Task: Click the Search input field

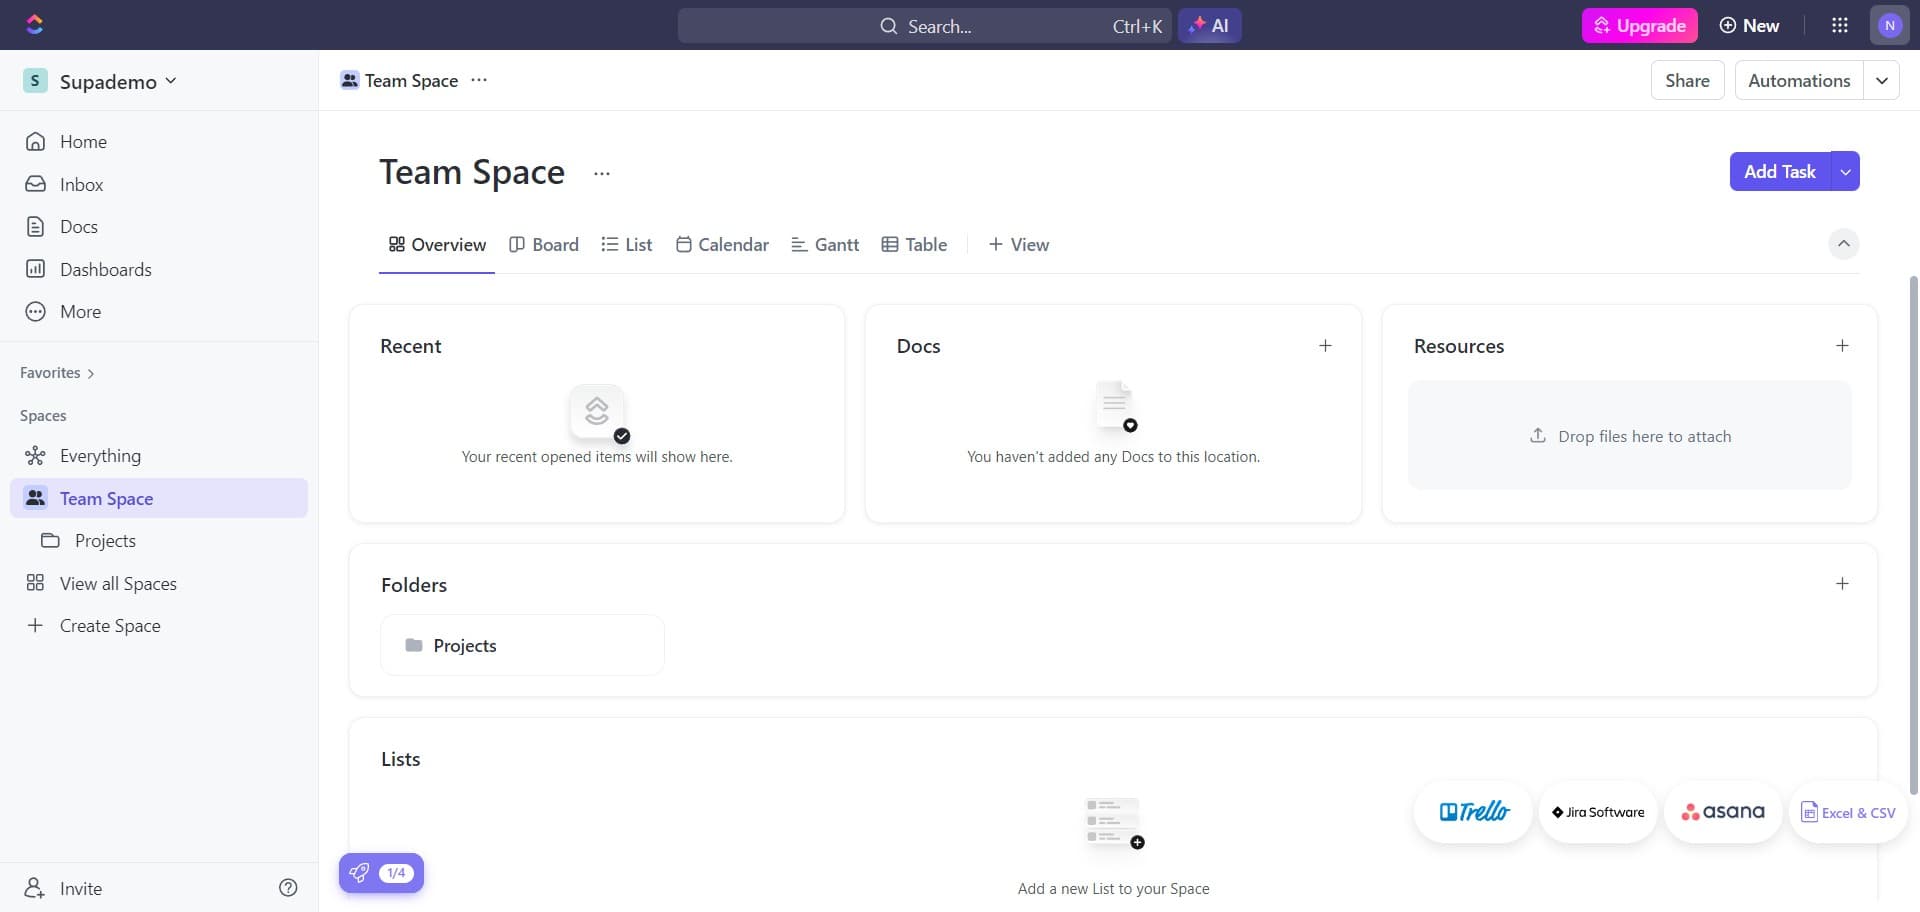Action: coord(924,26)
